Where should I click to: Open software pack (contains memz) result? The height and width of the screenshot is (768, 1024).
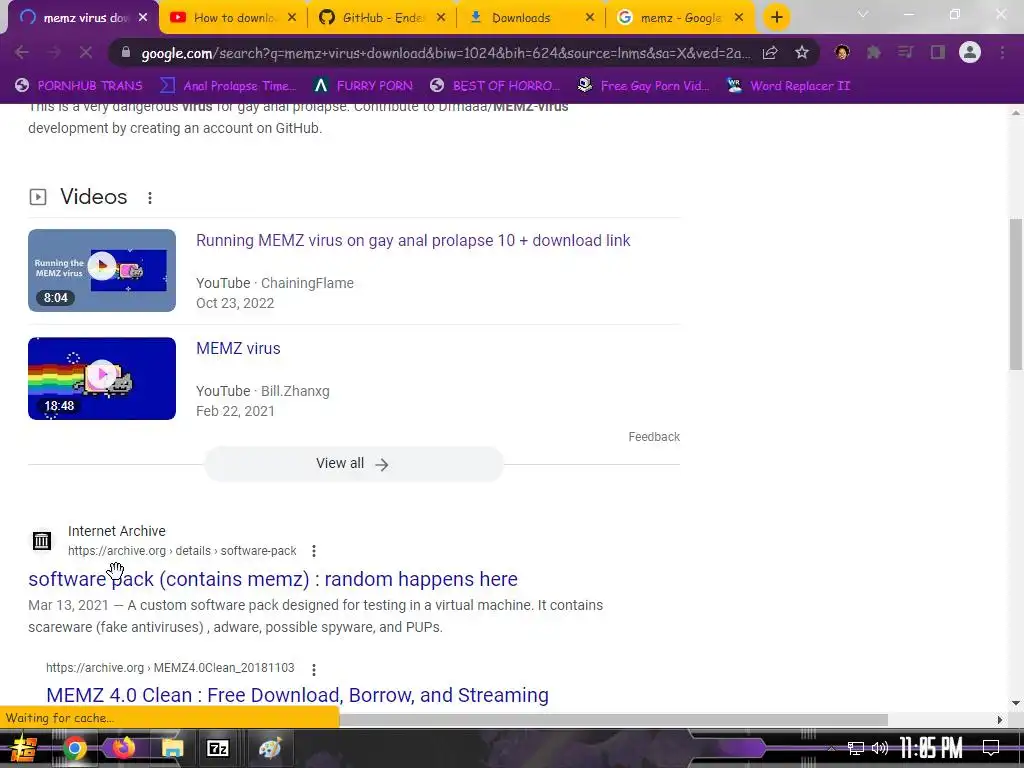pos(273,579)
